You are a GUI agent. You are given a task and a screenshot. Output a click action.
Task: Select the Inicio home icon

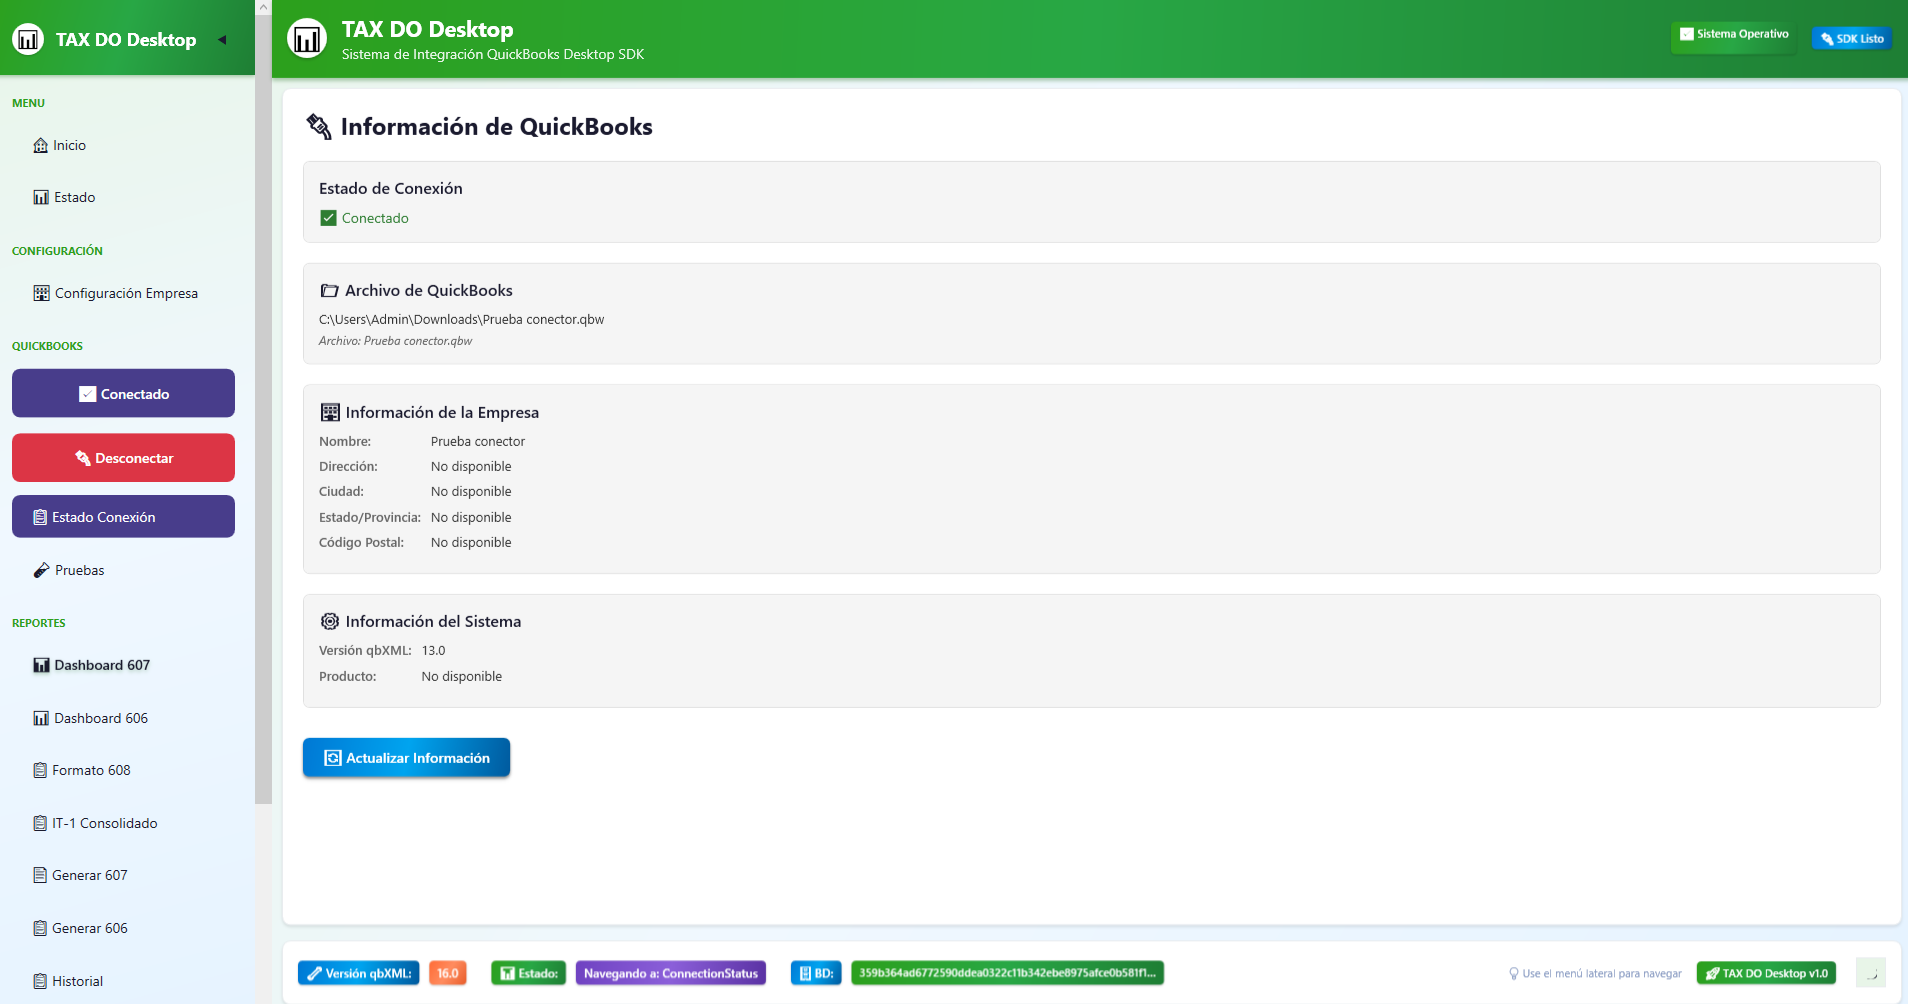click(40, 144)
